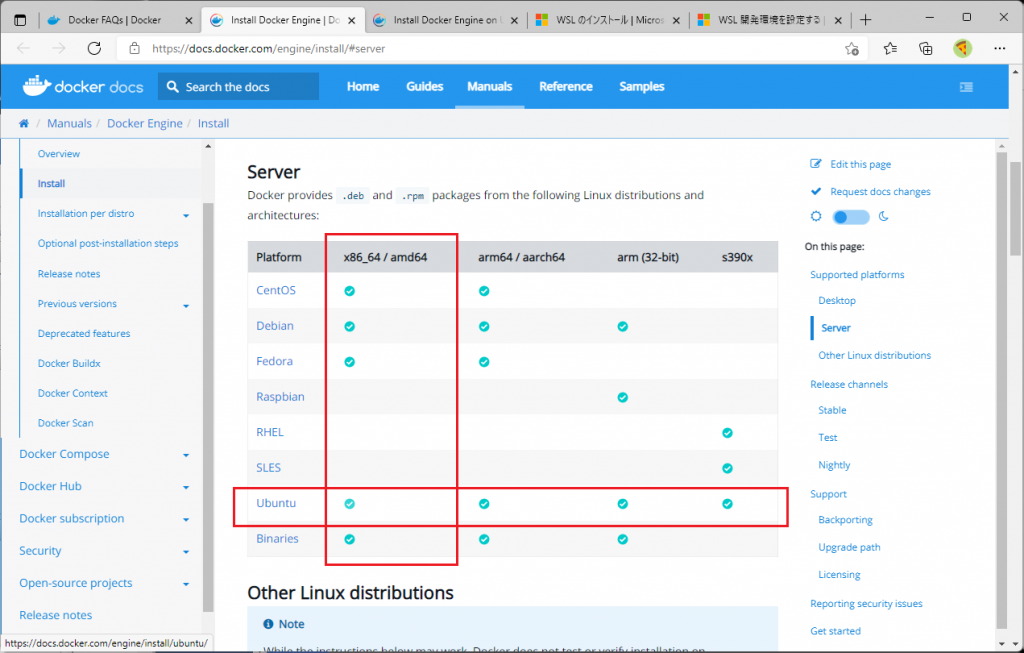Screen dimensions: 1024x653
Task: Add this page to favorites star icon
Action: [x=852, y=48]
